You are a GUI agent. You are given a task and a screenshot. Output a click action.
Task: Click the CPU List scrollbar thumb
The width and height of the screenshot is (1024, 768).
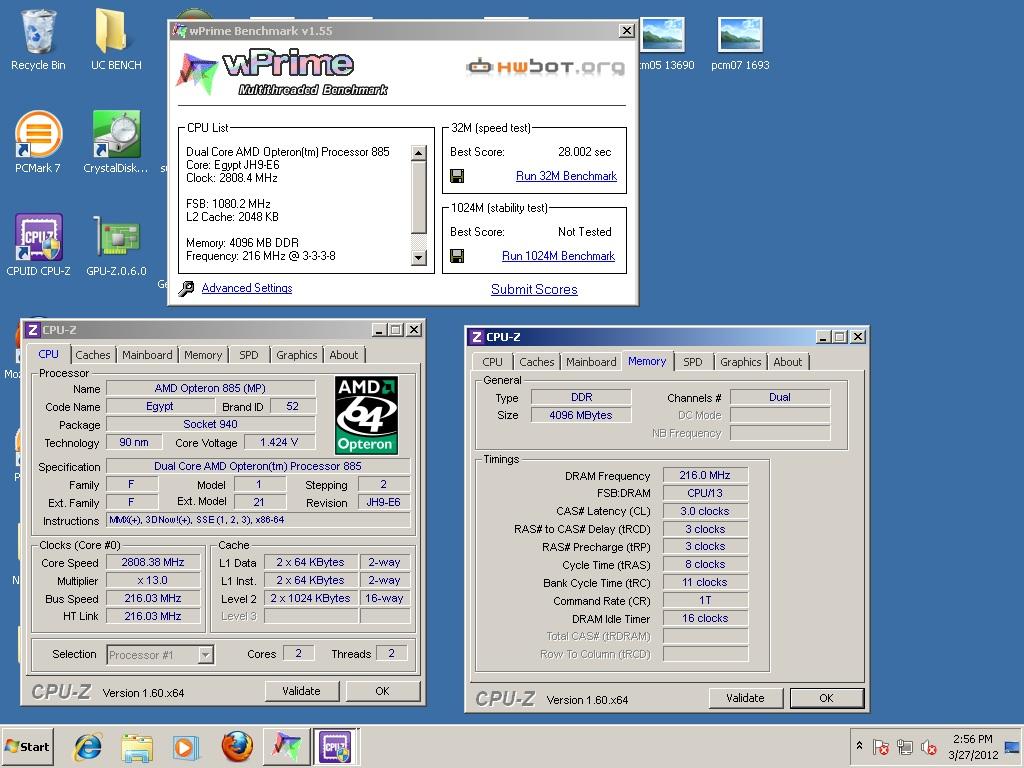pyautogui.click(x=419, y=197)
